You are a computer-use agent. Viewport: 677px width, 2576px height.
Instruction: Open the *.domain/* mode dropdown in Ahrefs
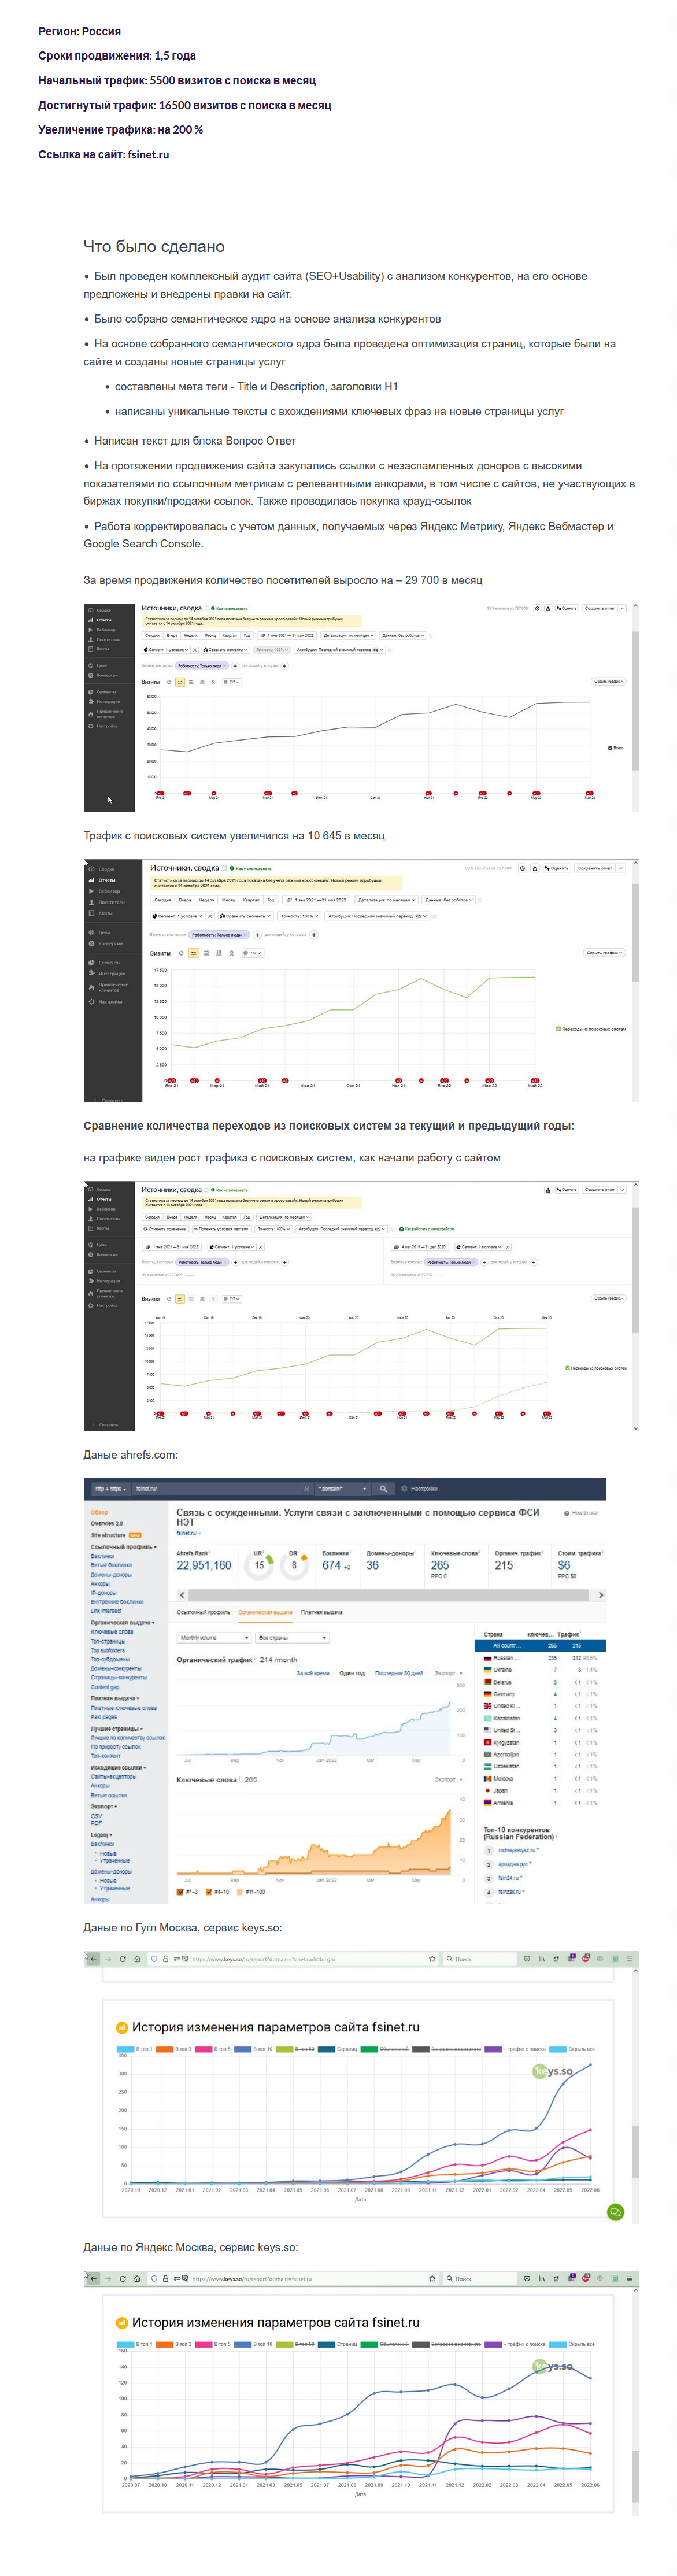pyautogui.click(x=342, y=1488)
